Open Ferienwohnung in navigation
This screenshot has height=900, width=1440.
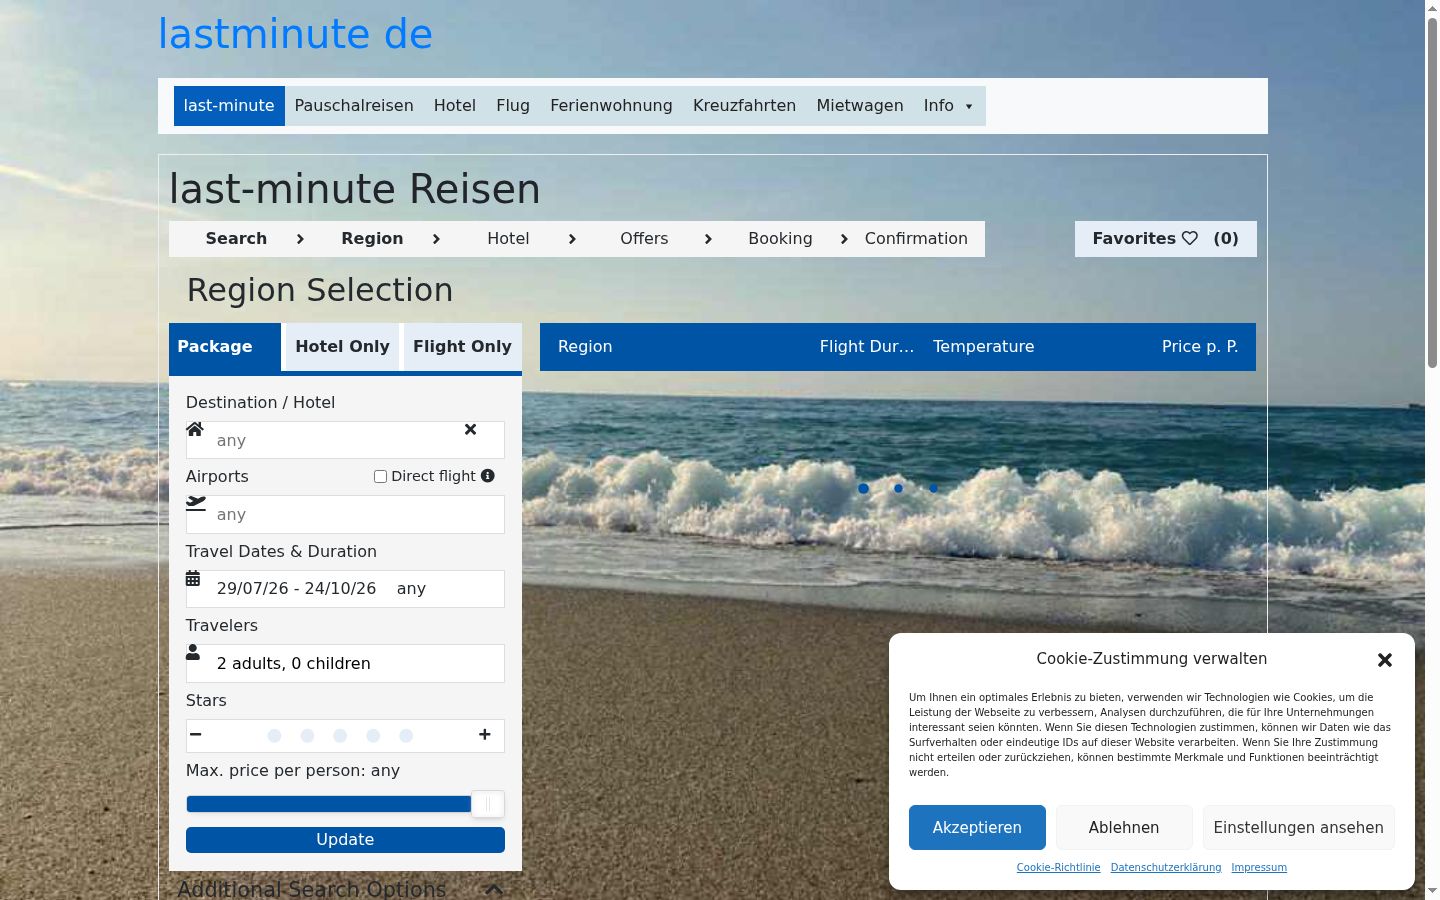tap(611, 106)
